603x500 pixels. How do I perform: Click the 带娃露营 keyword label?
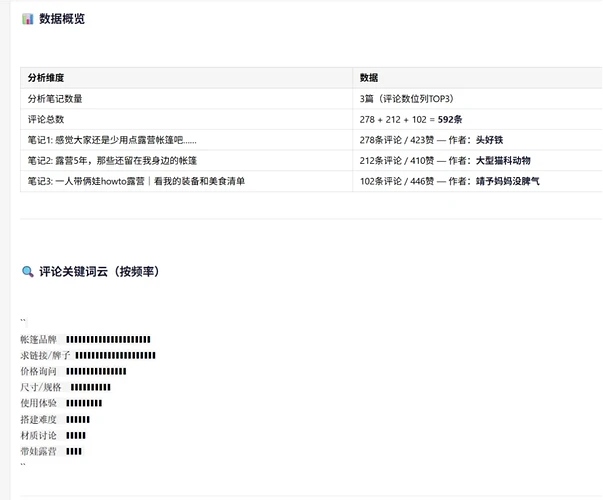click(x=38, y=451)
